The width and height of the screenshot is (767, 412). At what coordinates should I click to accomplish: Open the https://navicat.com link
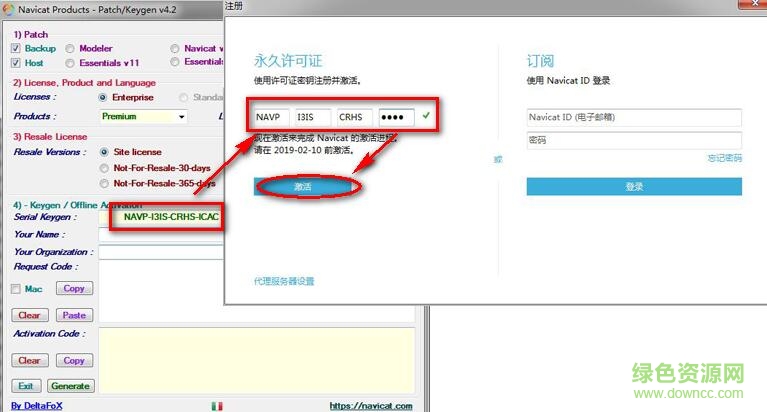point(371,406)
